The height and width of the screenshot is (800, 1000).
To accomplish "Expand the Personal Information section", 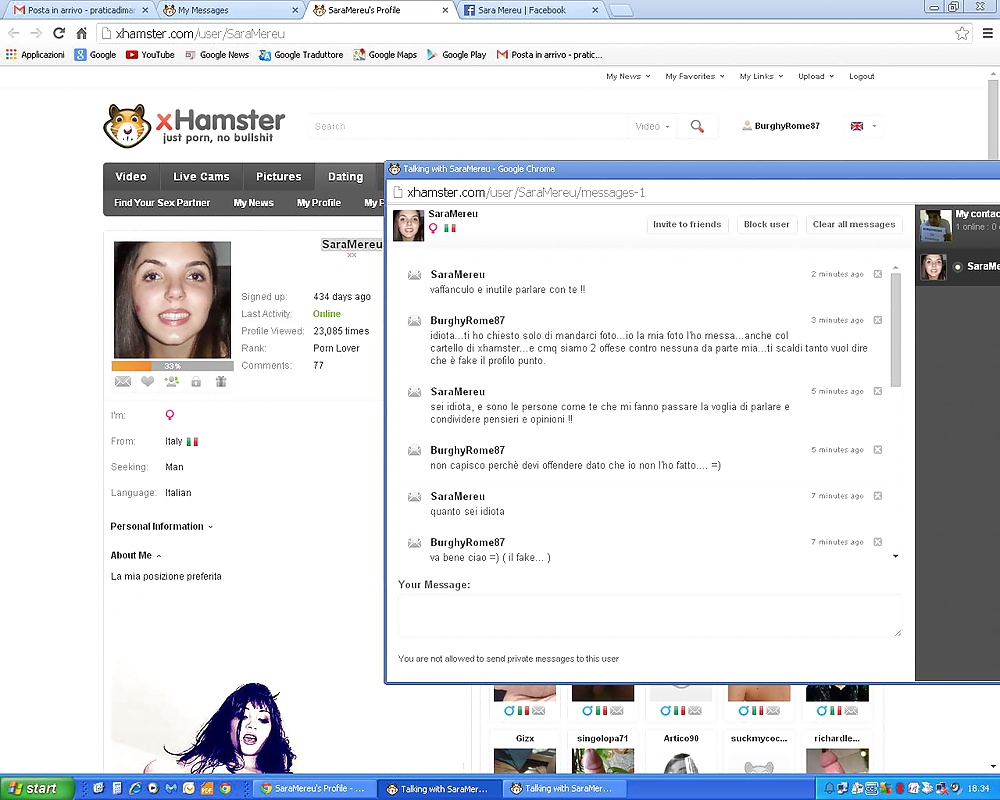I will [x=161, y=526].
